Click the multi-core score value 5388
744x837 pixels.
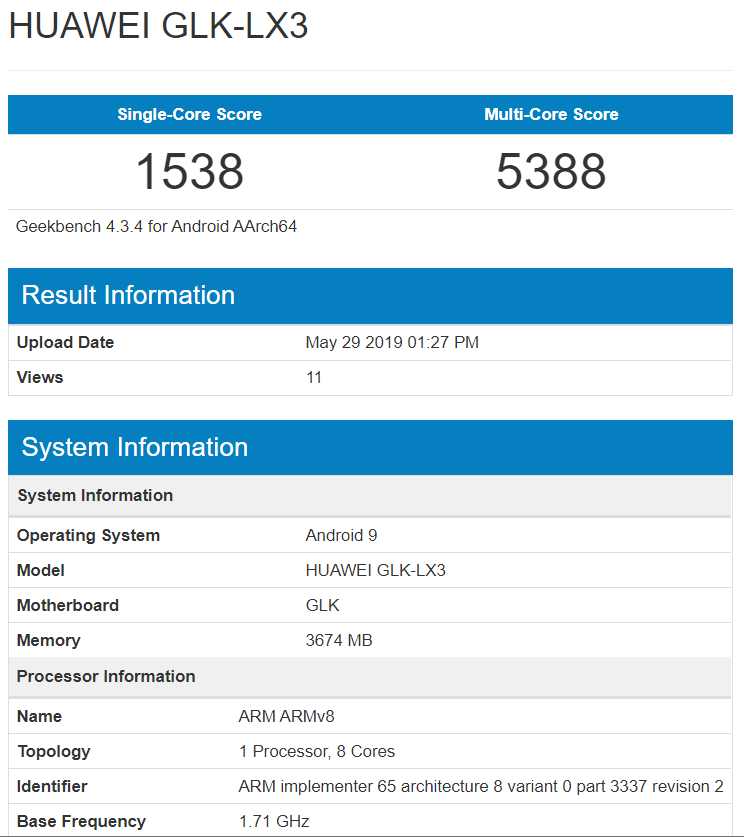click(551, 171)
